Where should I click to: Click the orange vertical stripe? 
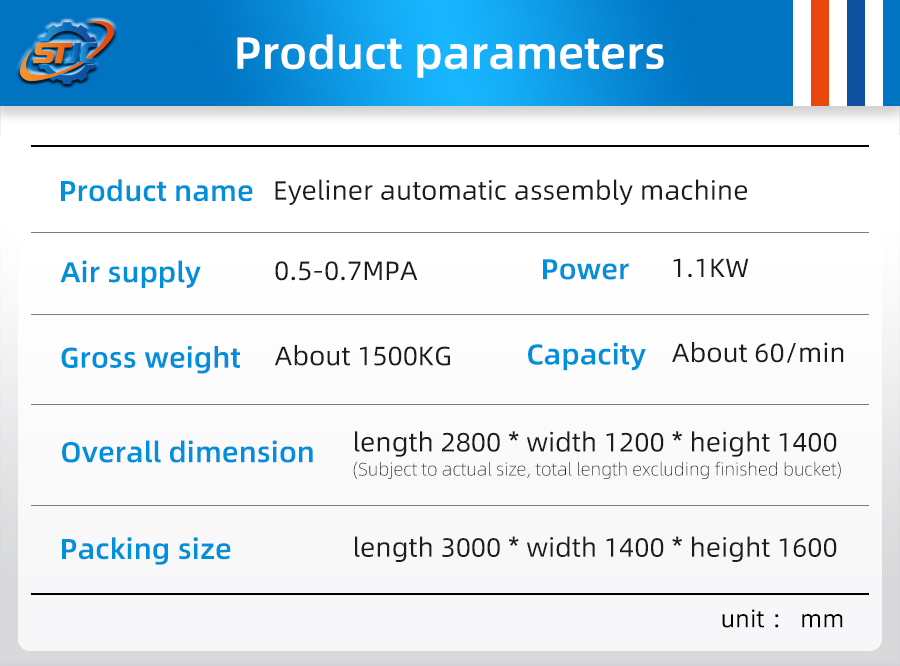click(820, 53)
